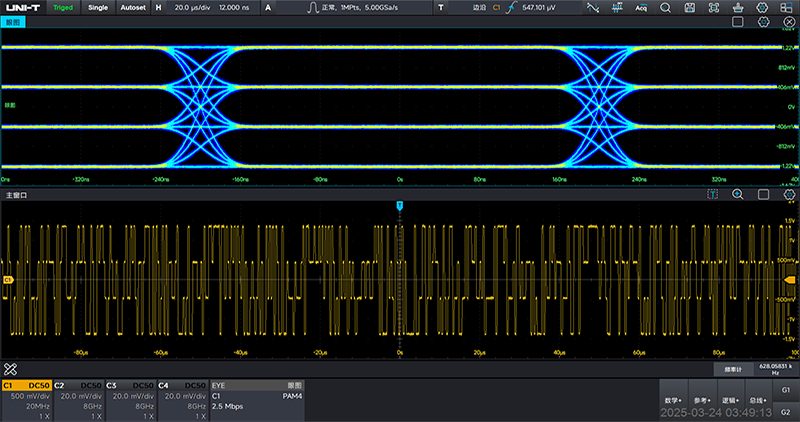
Task: Click the 1Mpts, 5.00GSa/s sampling info
Action: 360,8
